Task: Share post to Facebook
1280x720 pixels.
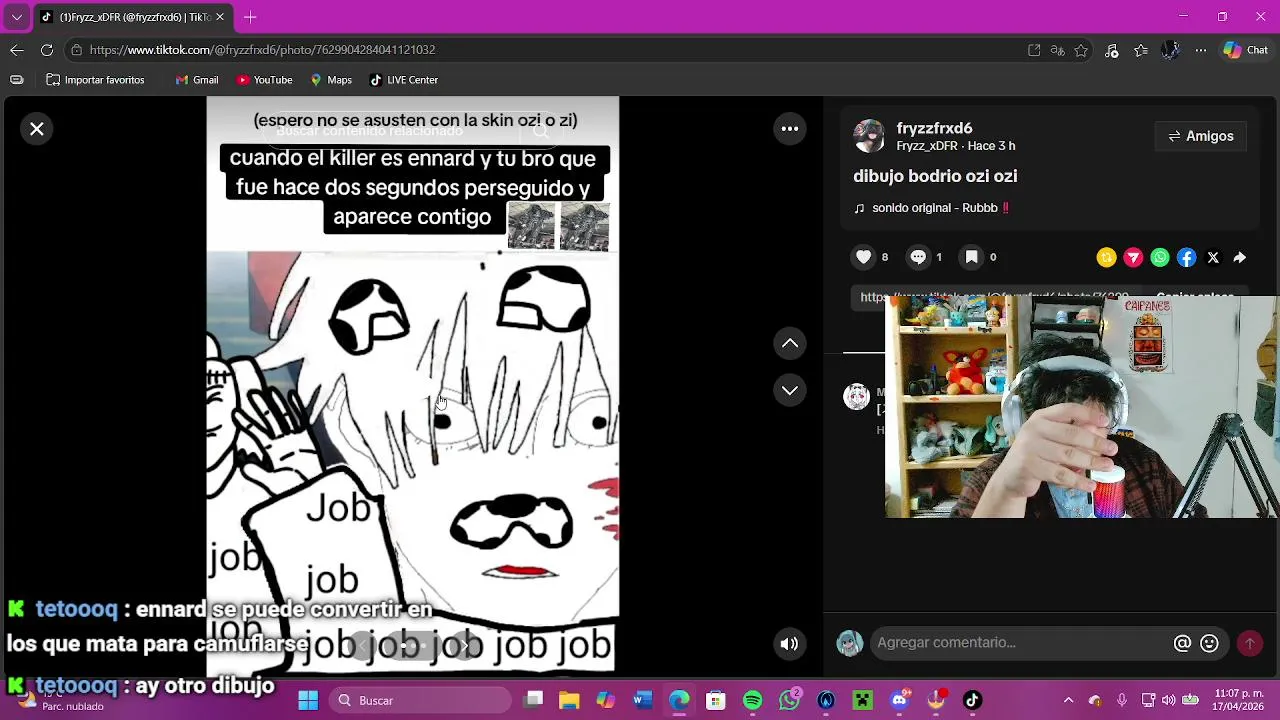Action: 1186,258
